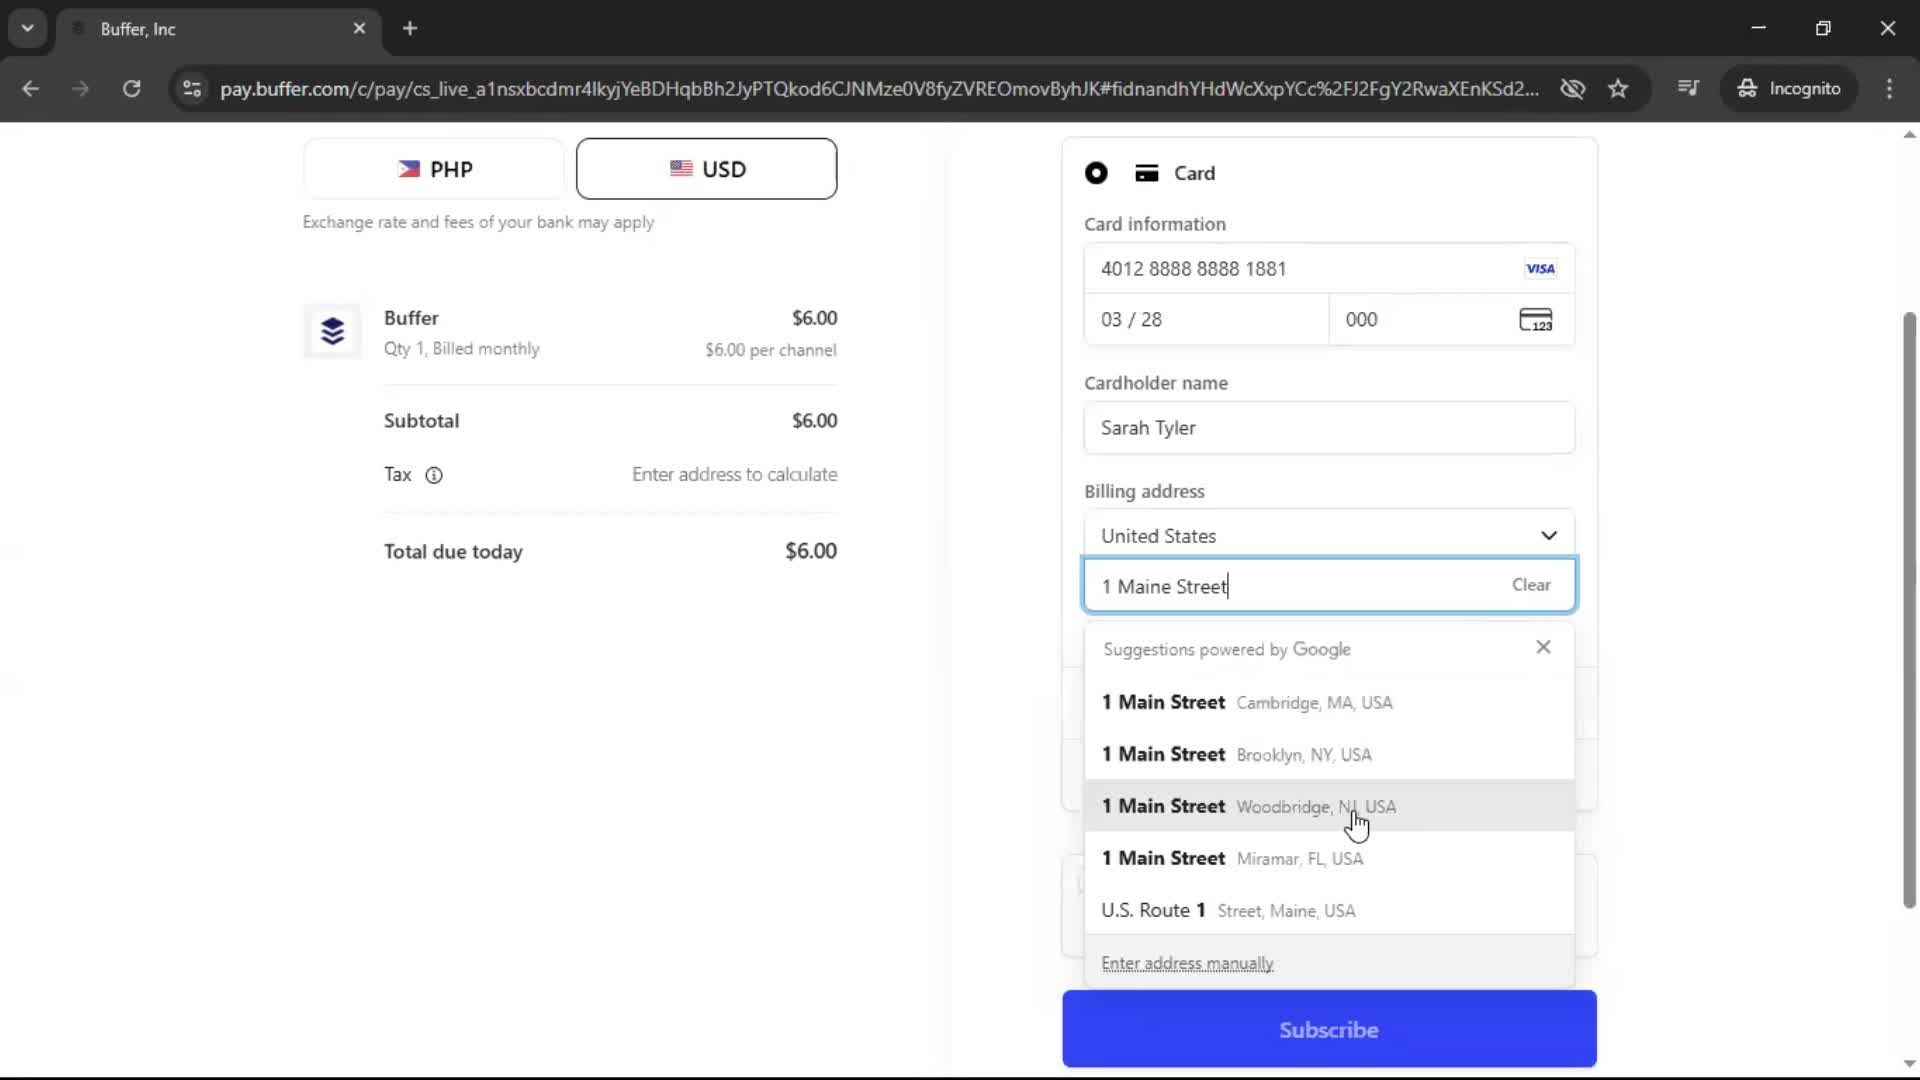Open the media controls icon in toolbar
The image size is (1920, 1080).
coord(1688,88)
